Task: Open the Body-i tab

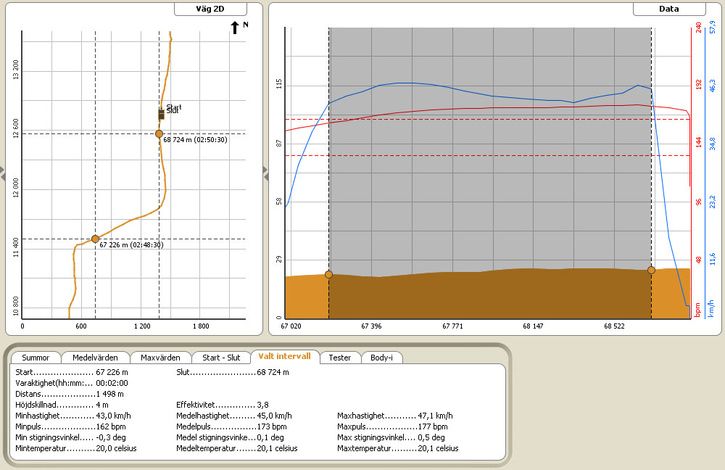Action: tap(381, 358)
